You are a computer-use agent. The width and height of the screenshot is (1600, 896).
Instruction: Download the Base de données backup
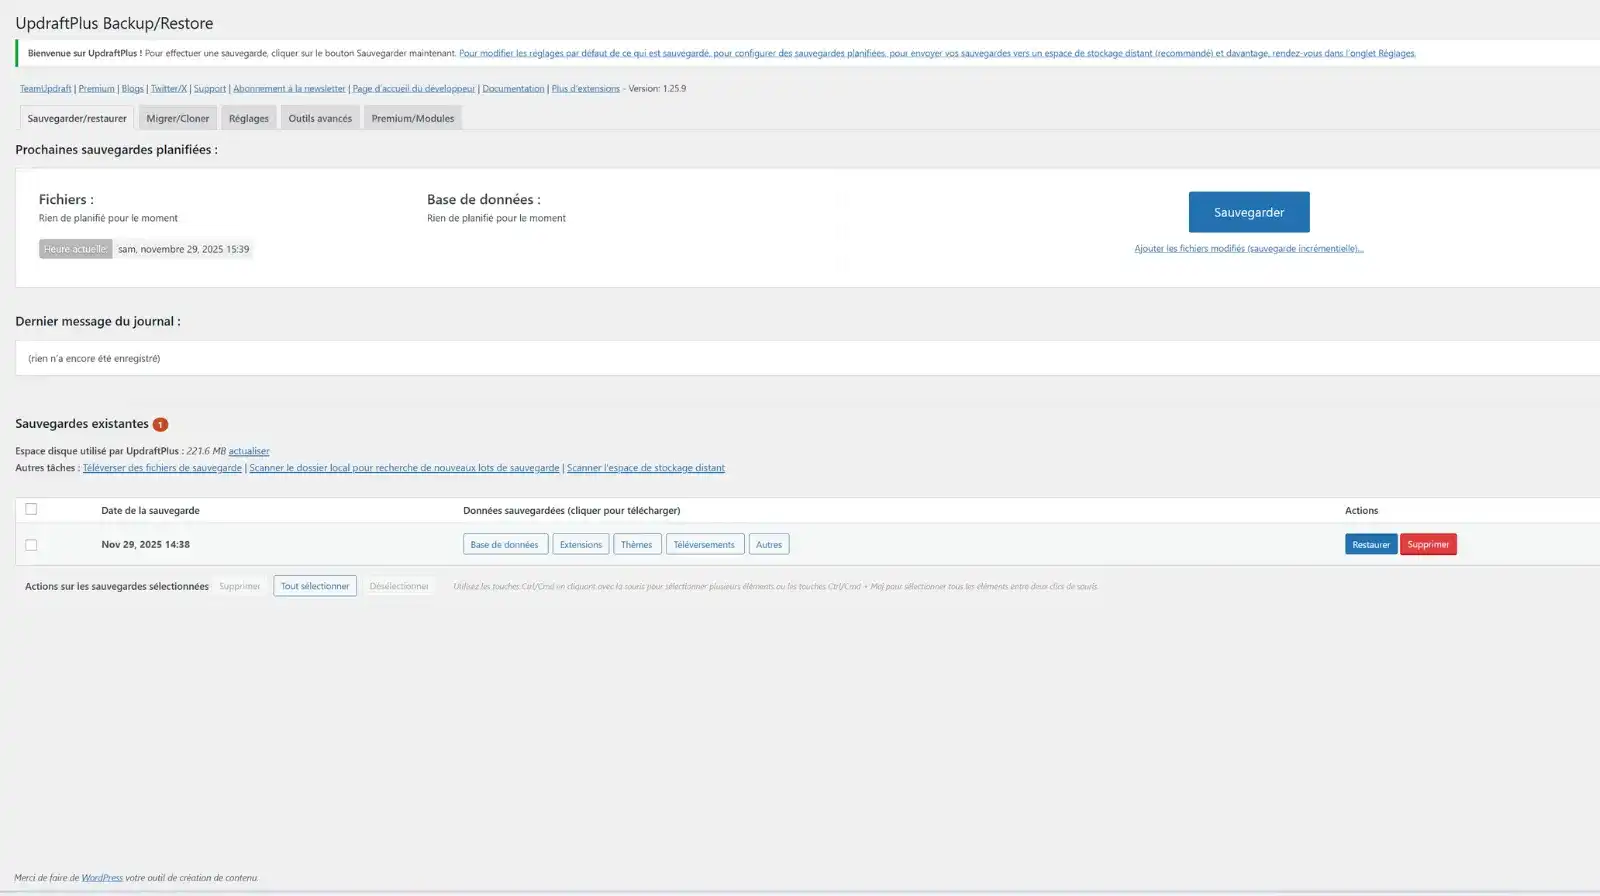point(504,545)
